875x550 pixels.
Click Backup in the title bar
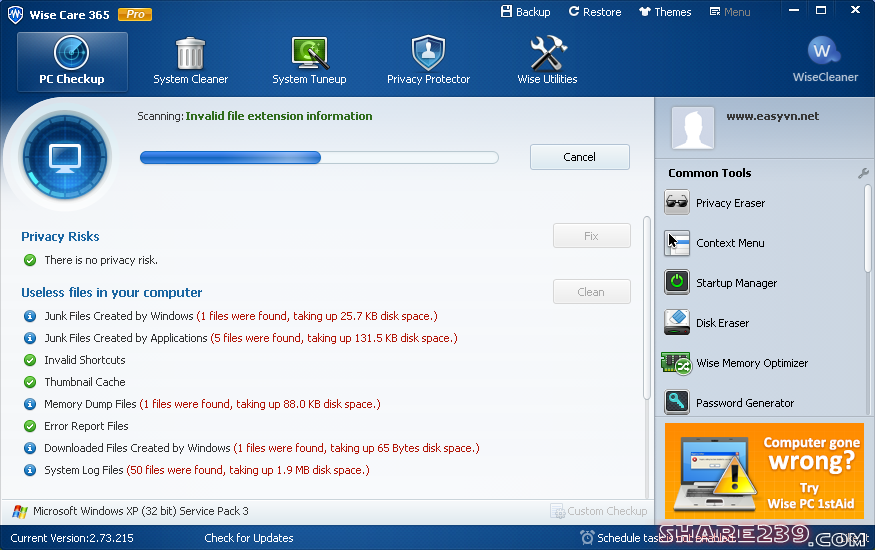pyautogui.click(x=526, y=12)
